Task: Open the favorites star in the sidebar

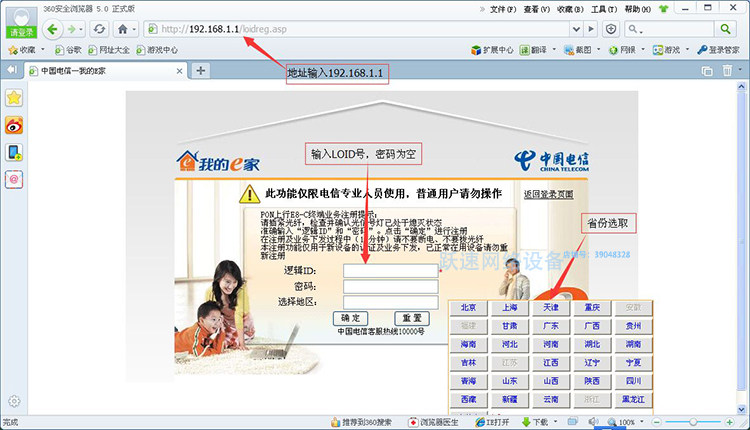Action: [x=14, y=98]
